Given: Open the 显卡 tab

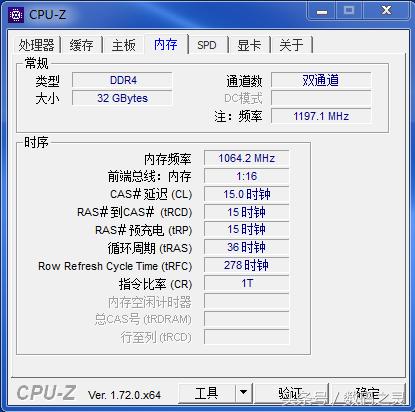Looking at the screenshot, I should point(249,45).
